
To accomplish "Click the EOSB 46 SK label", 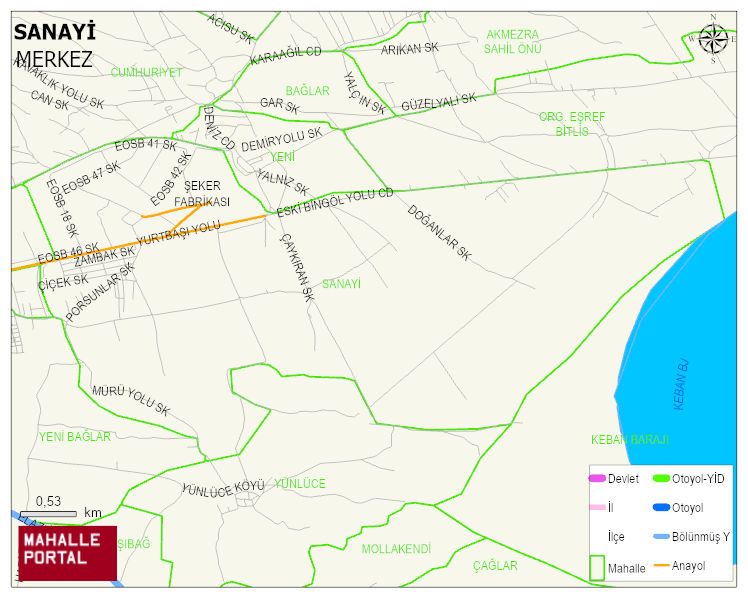I will point(68,253).
